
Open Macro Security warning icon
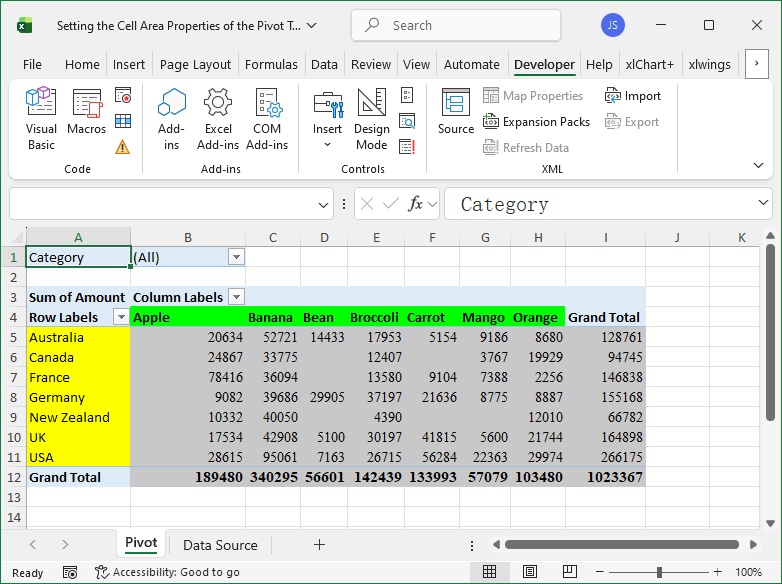pyautogui.click(x=123, y=147)
